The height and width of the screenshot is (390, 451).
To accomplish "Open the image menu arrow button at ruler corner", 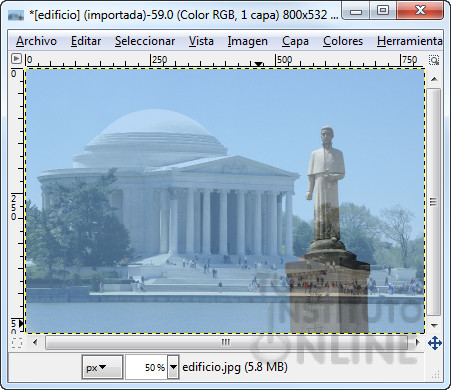I will 16,59.
